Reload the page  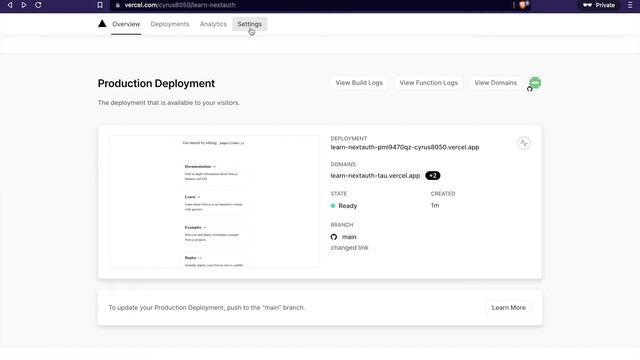pyautogui.click(x=38, y=5)
